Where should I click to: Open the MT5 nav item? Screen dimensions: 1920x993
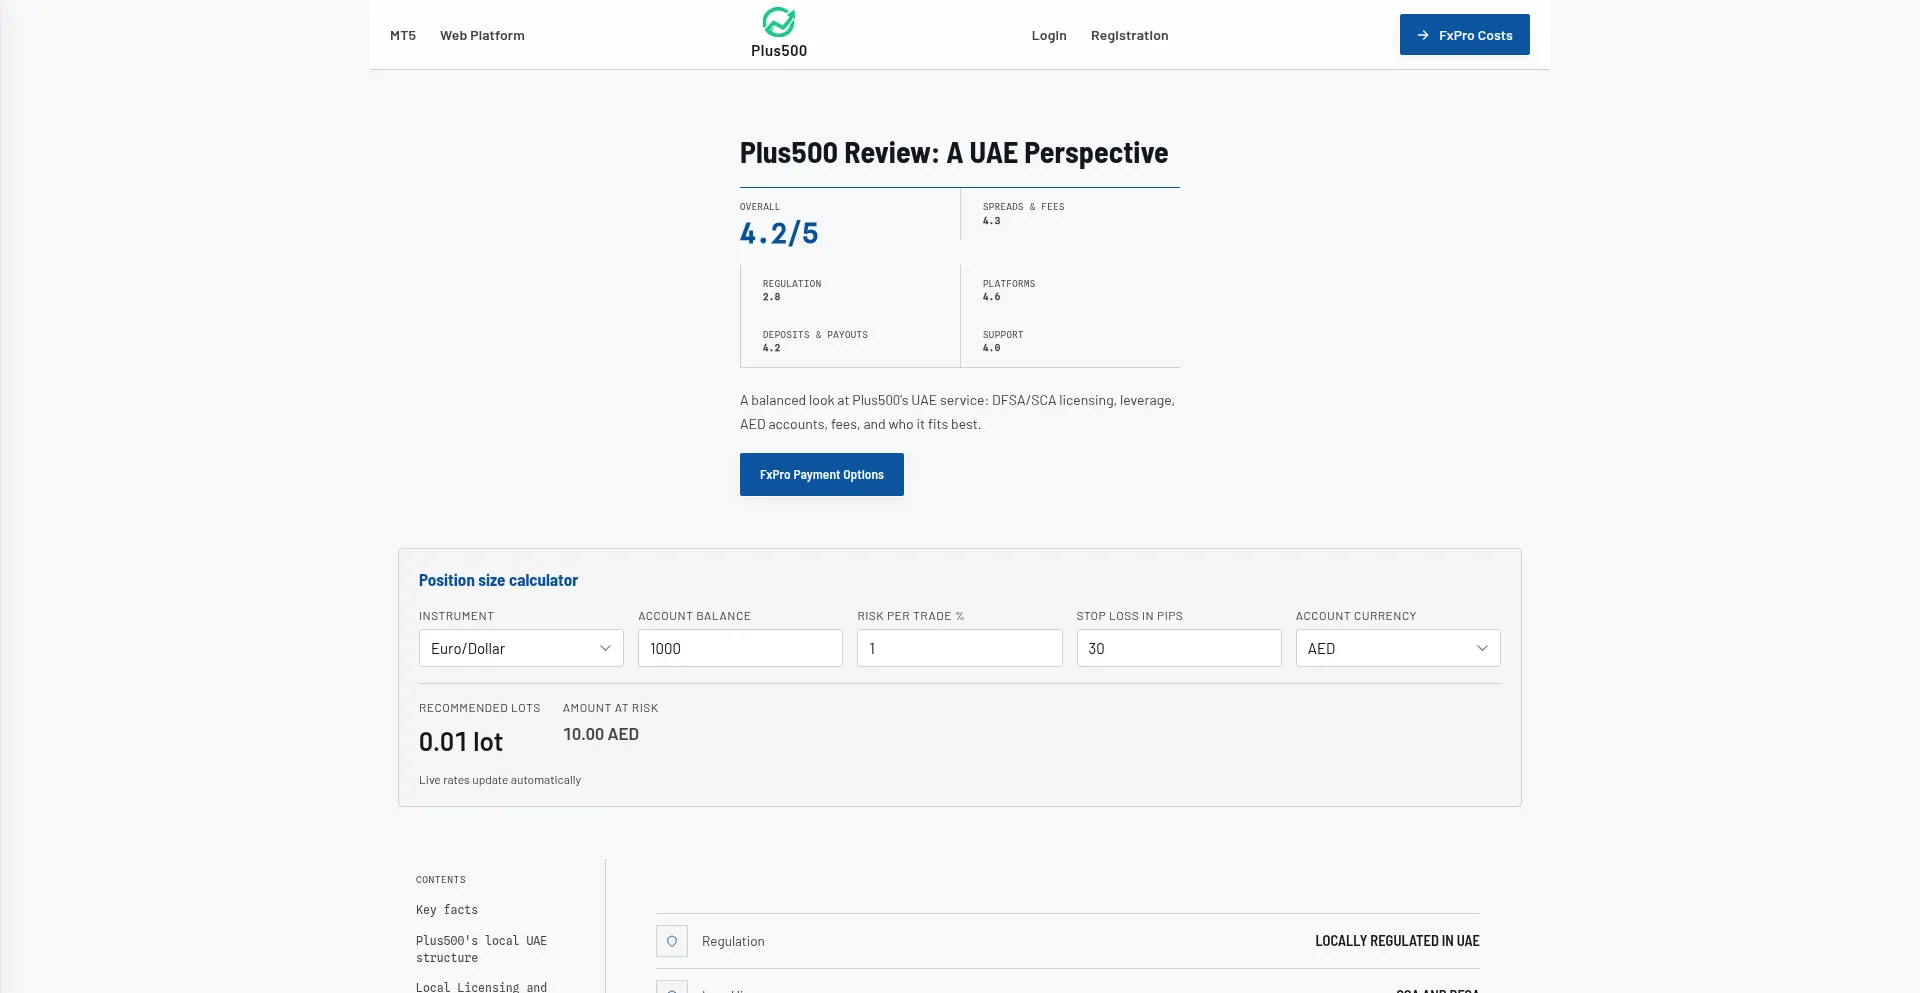coord(403,35)
